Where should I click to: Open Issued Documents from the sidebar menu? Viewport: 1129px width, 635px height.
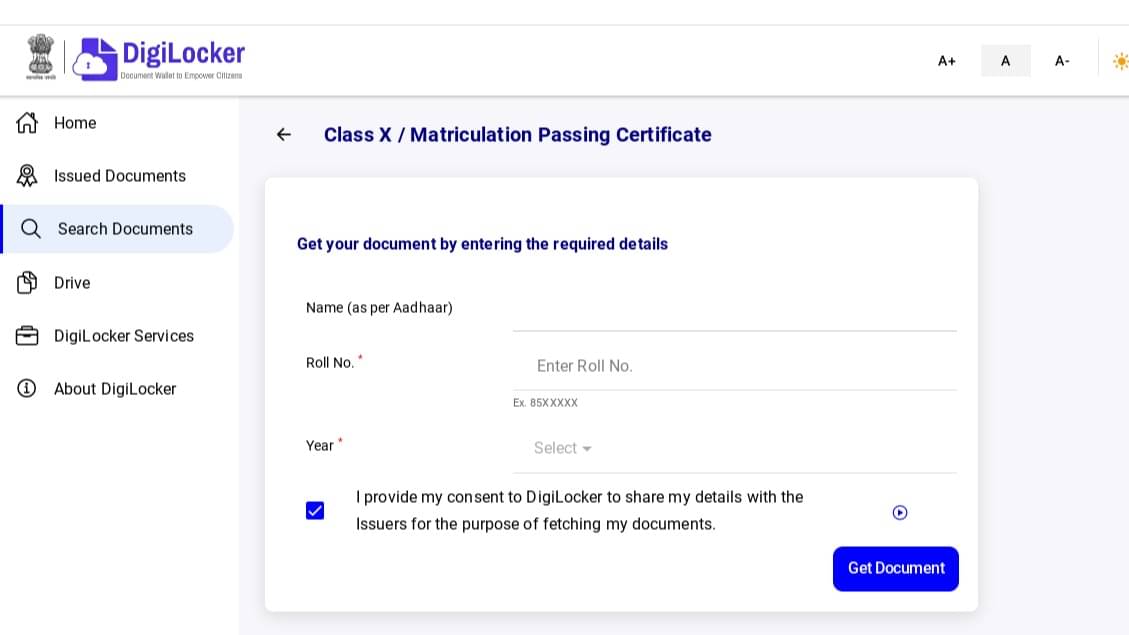(119, 175)
